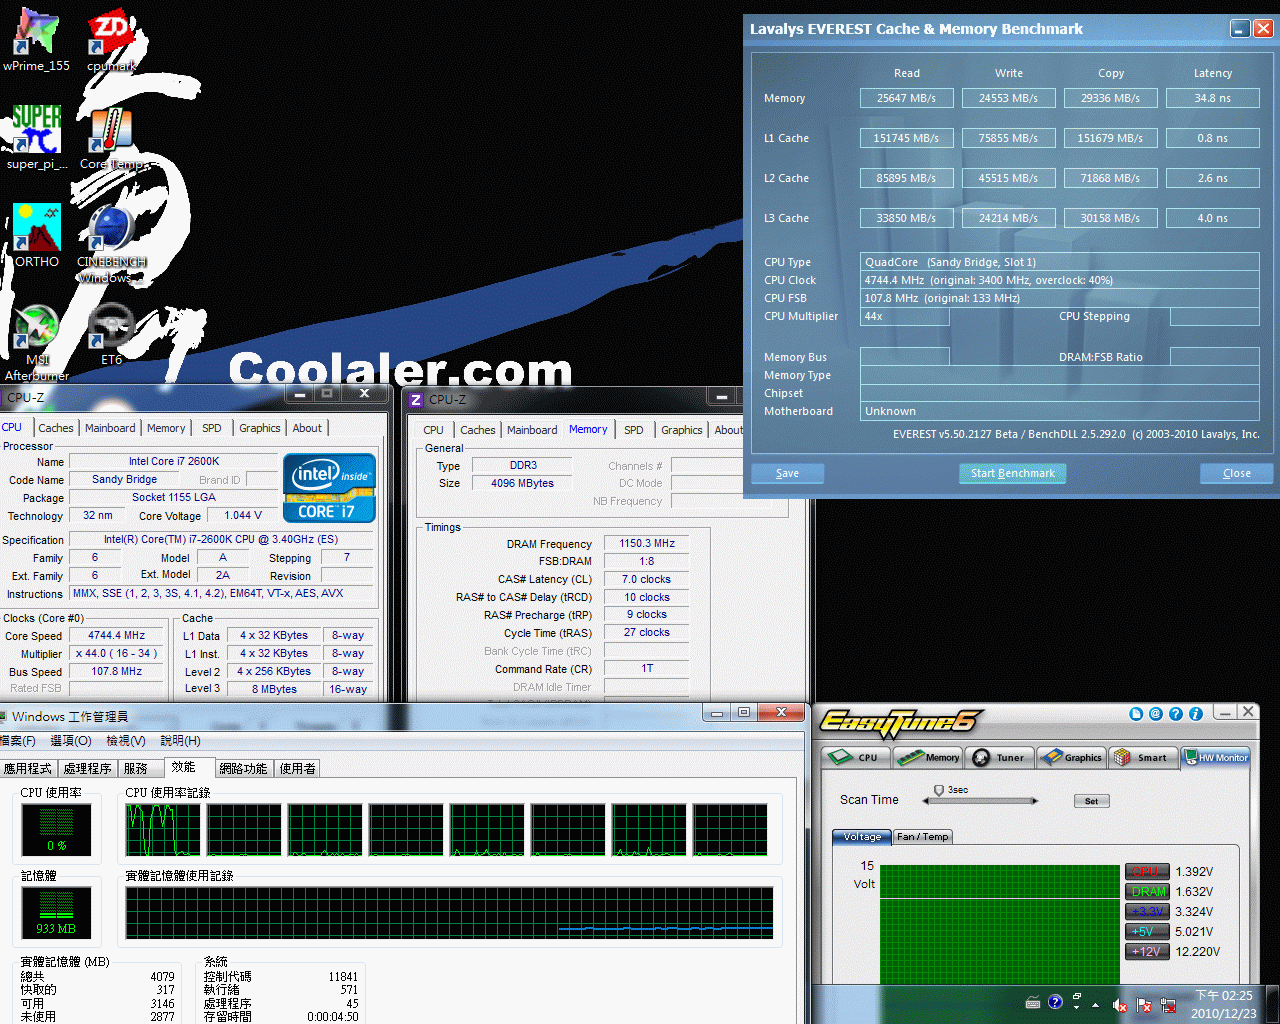Open the EasyTune6 info (i) icon
1280x1024 pixels.
(1196, 714)
